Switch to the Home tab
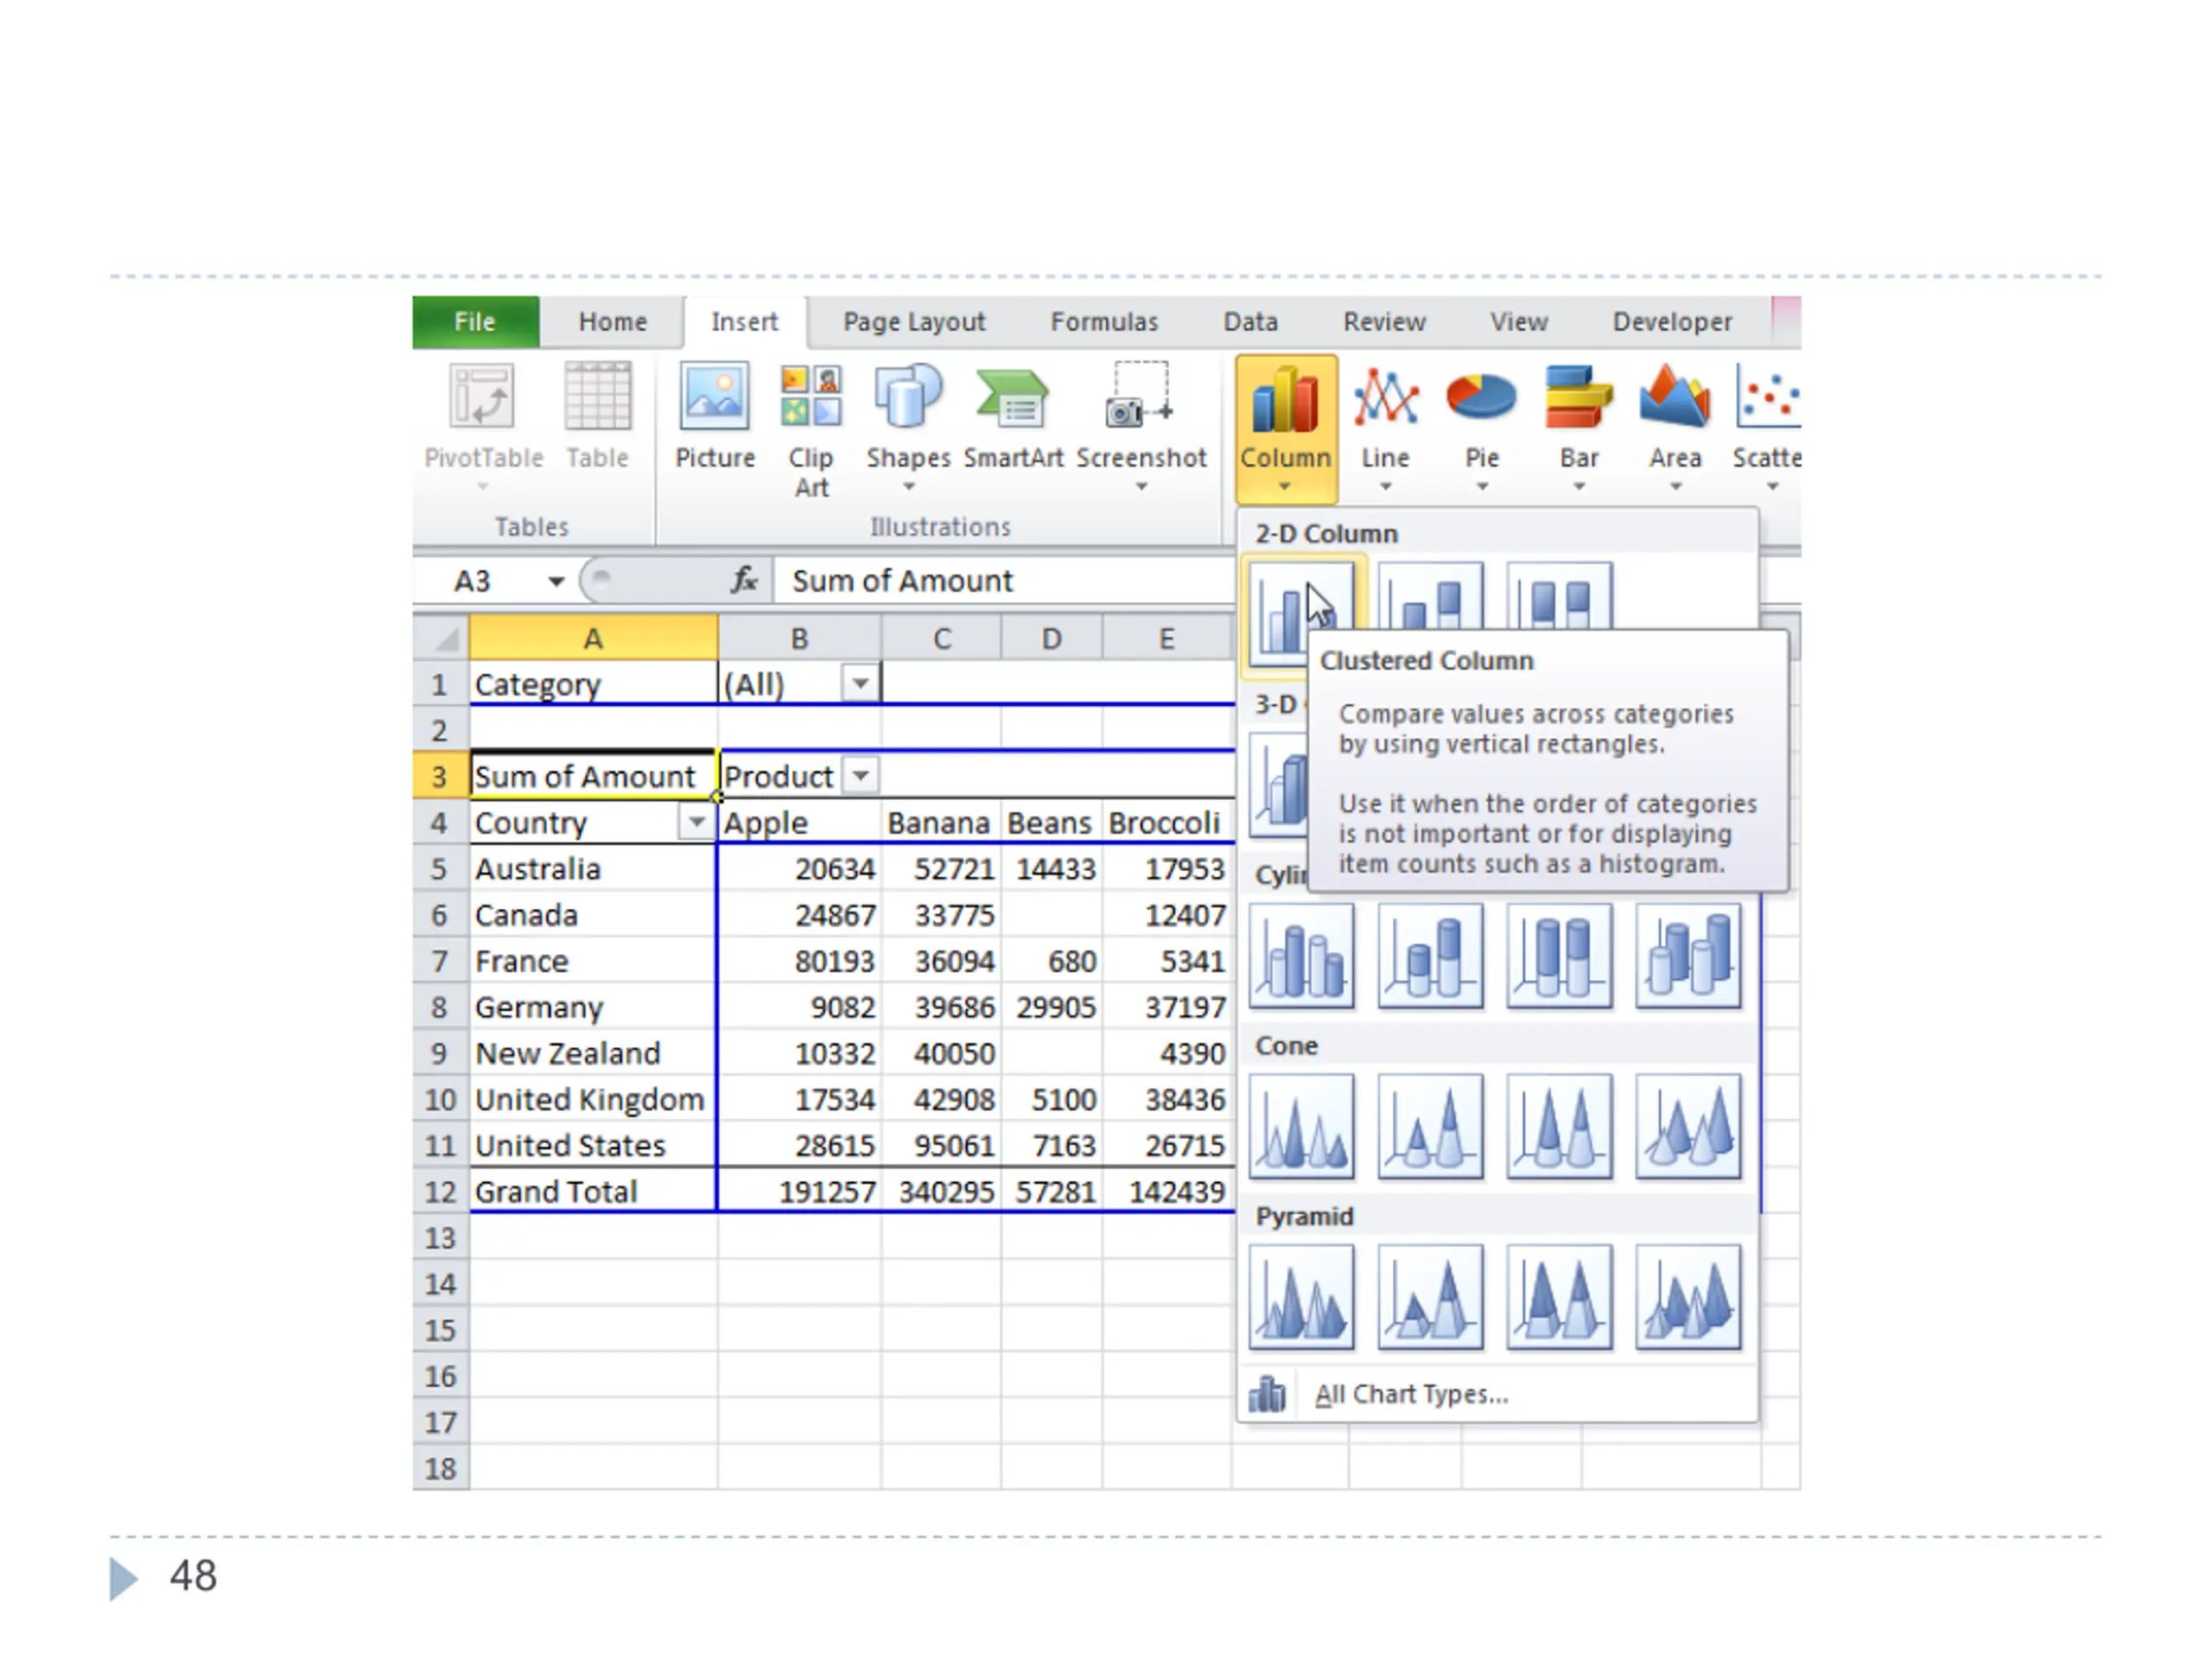The width and height of the screenshot is (2212, 1659). [x=612, y=322]
